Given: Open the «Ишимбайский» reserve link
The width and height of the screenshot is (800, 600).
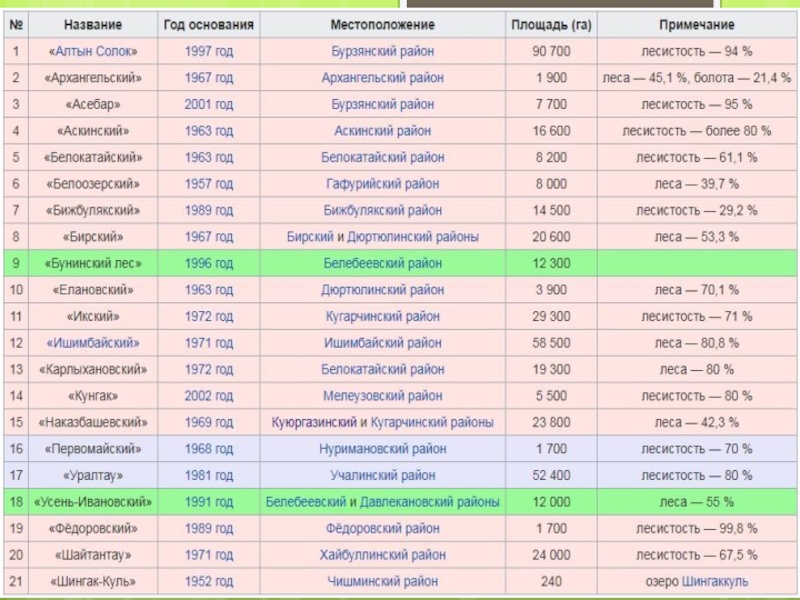Looking at the screenshot, I should click(x=93, y=343).
